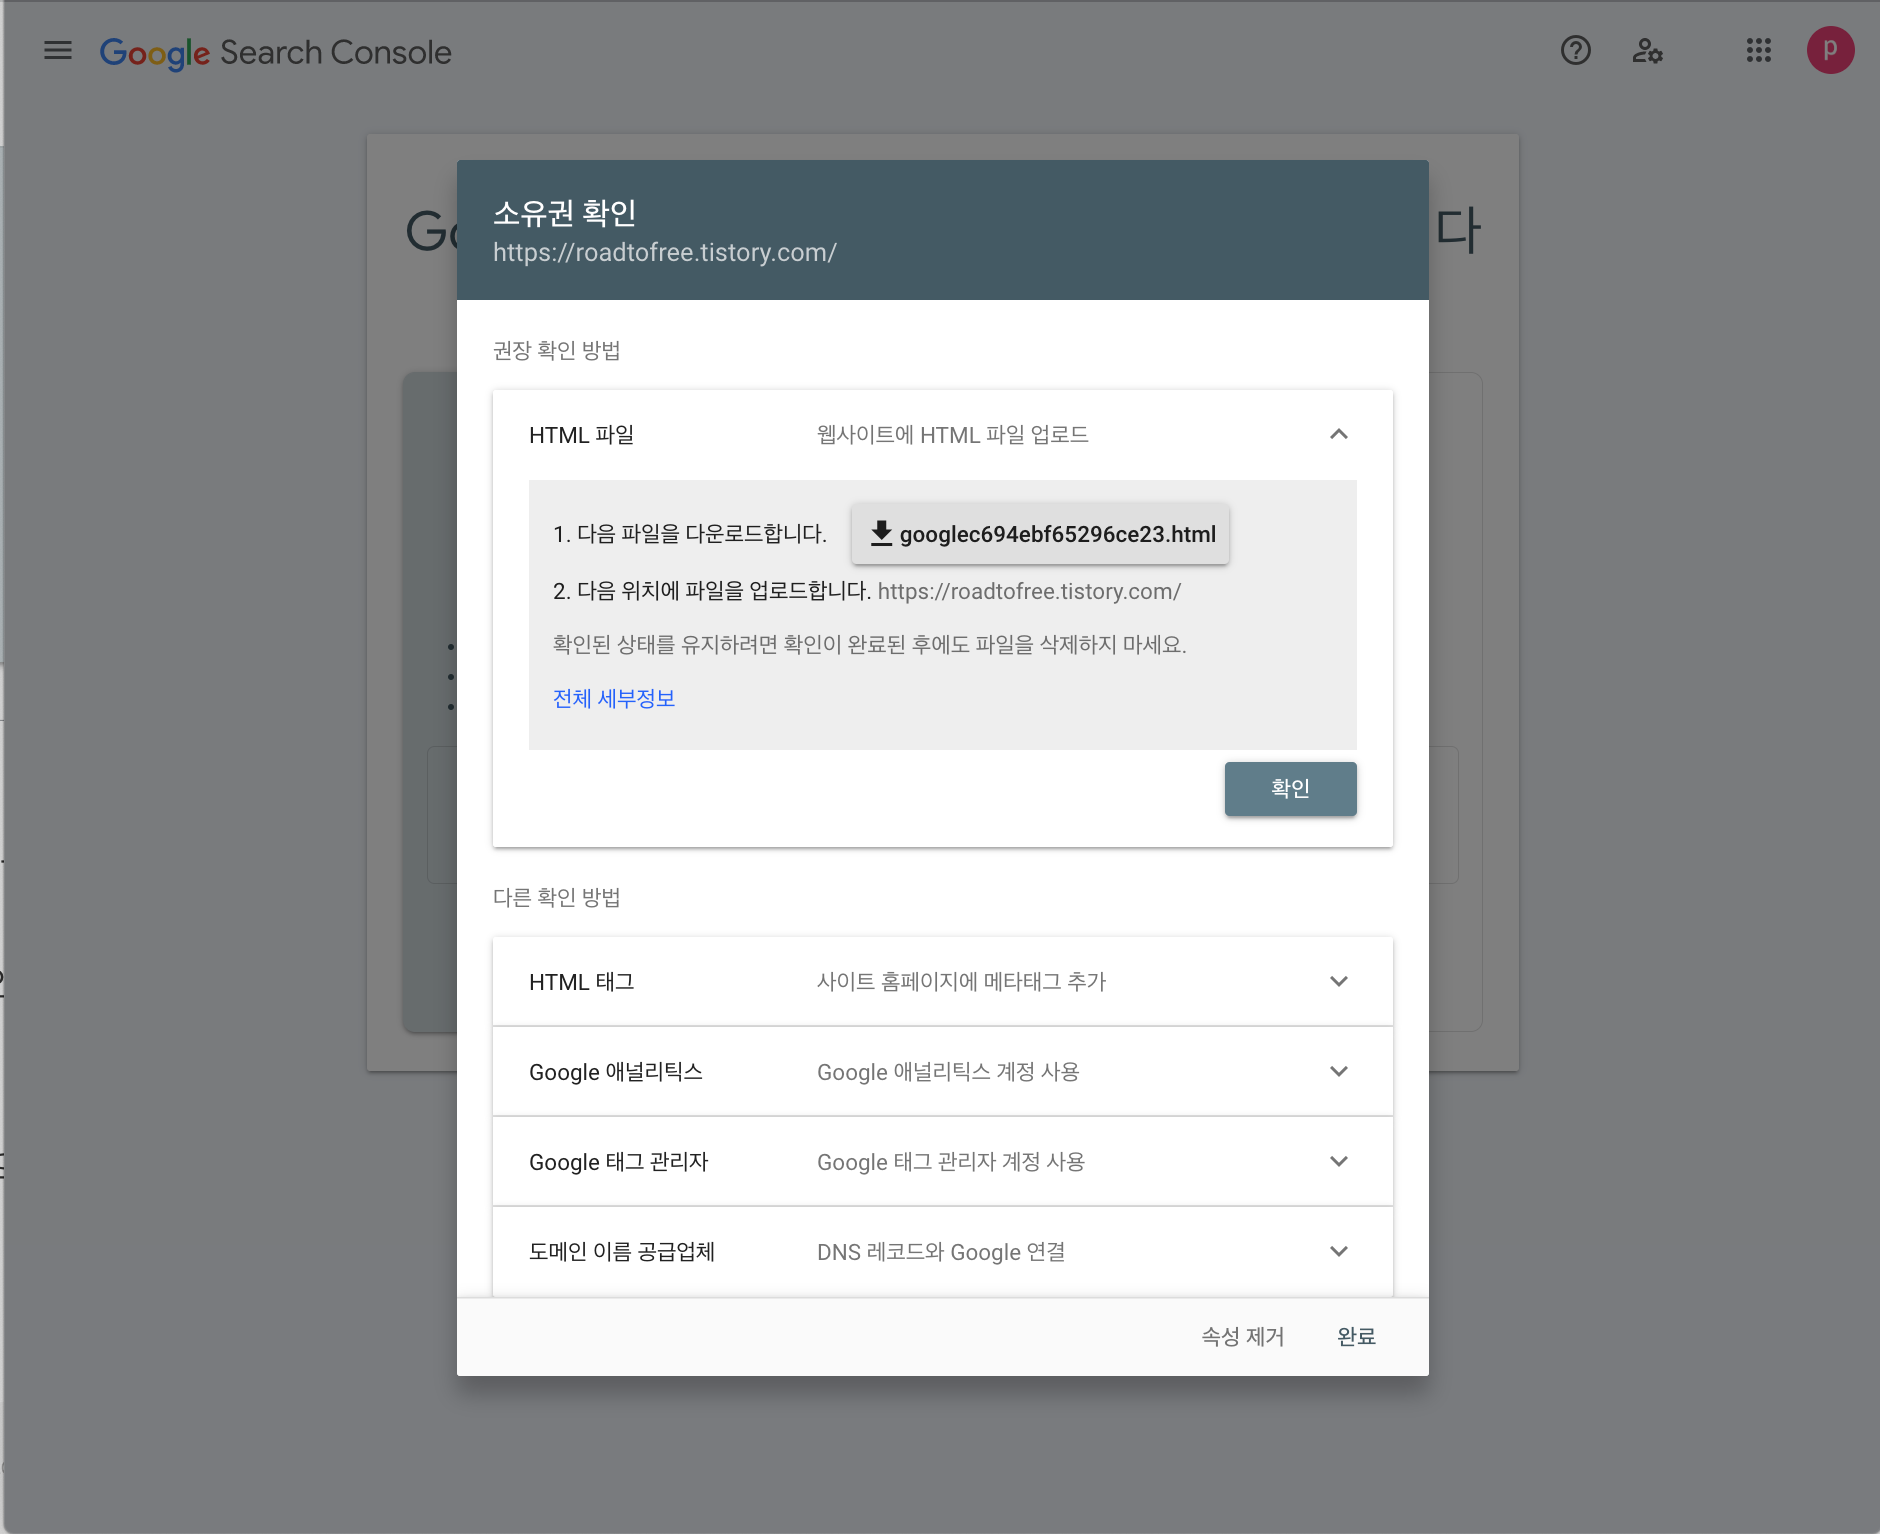1880x1534 pixels.
Task: Open the user settings icon in header
Action: [x=1646, y=51]
